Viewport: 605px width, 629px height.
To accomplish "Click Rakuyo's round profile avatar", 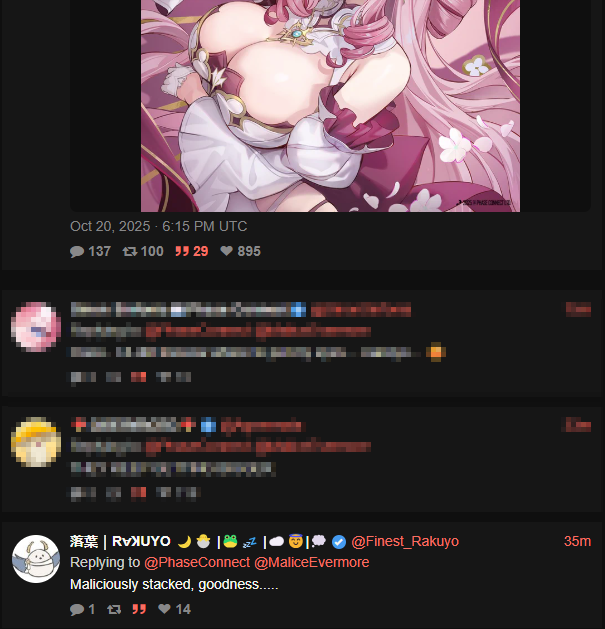I will tap(36, 559).
